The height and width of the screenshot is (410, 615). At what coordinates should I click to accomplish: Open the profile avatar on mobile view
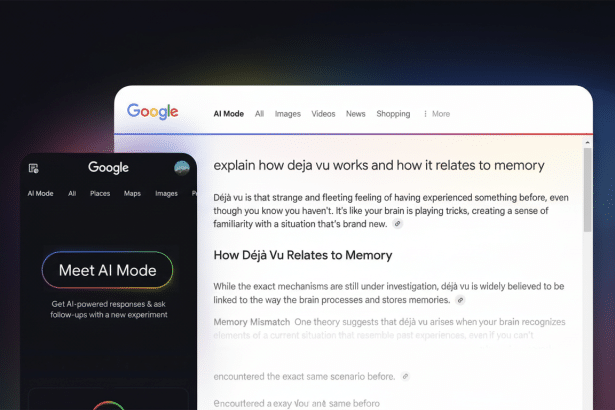click(x=181, y=168)
